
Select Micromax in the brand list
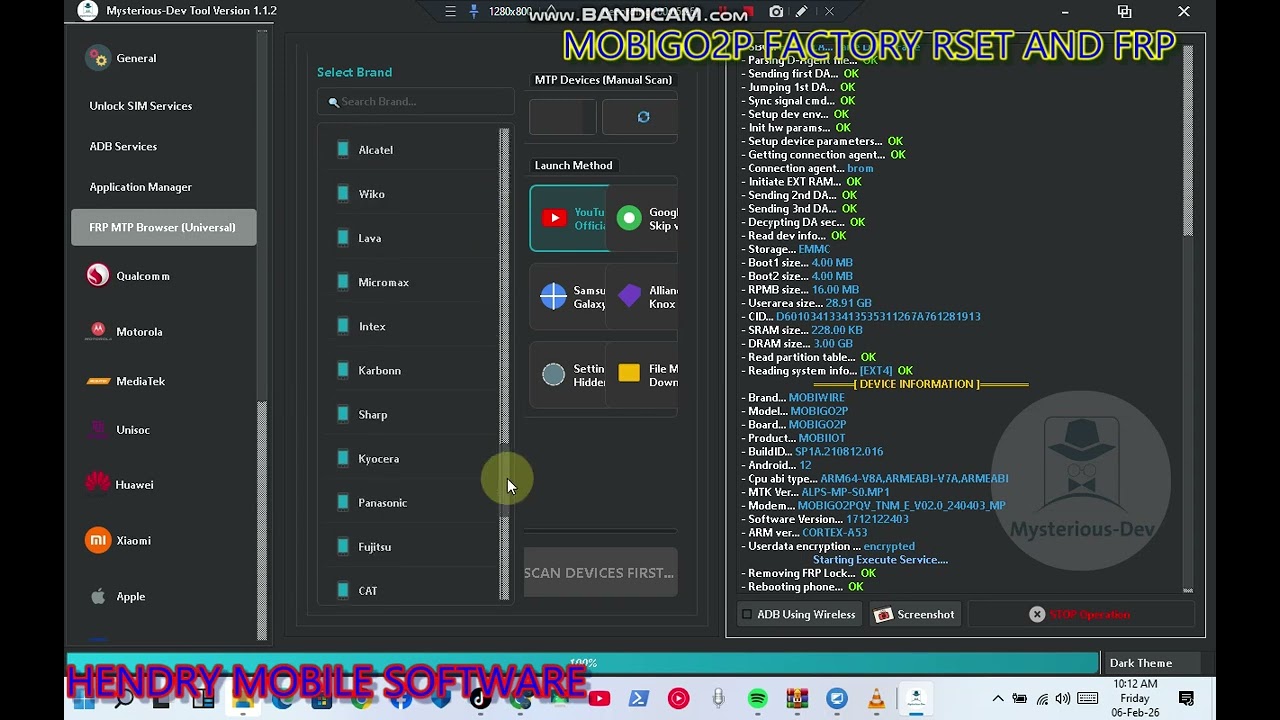(x=410, y=282)
